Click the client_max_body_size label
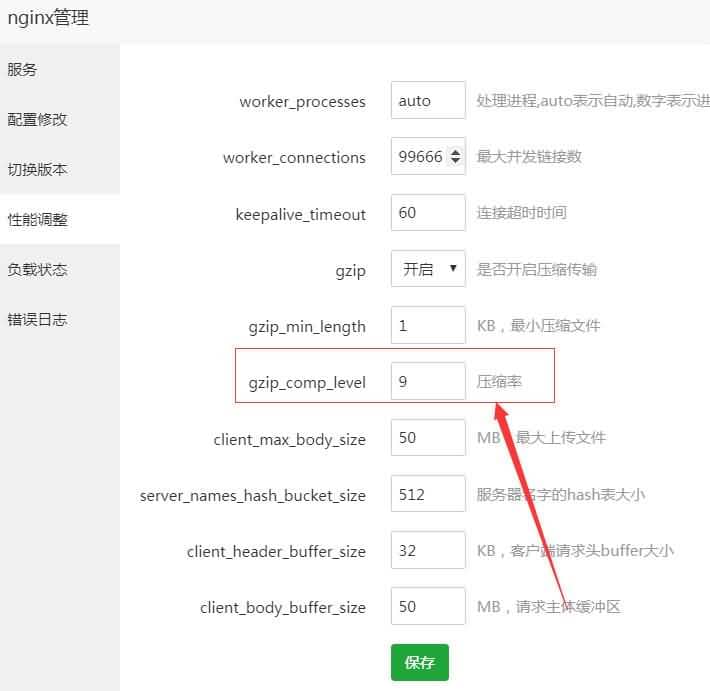The height and width of the screenshot is (691, 710). pyautogui.click(x=290, y=440)
